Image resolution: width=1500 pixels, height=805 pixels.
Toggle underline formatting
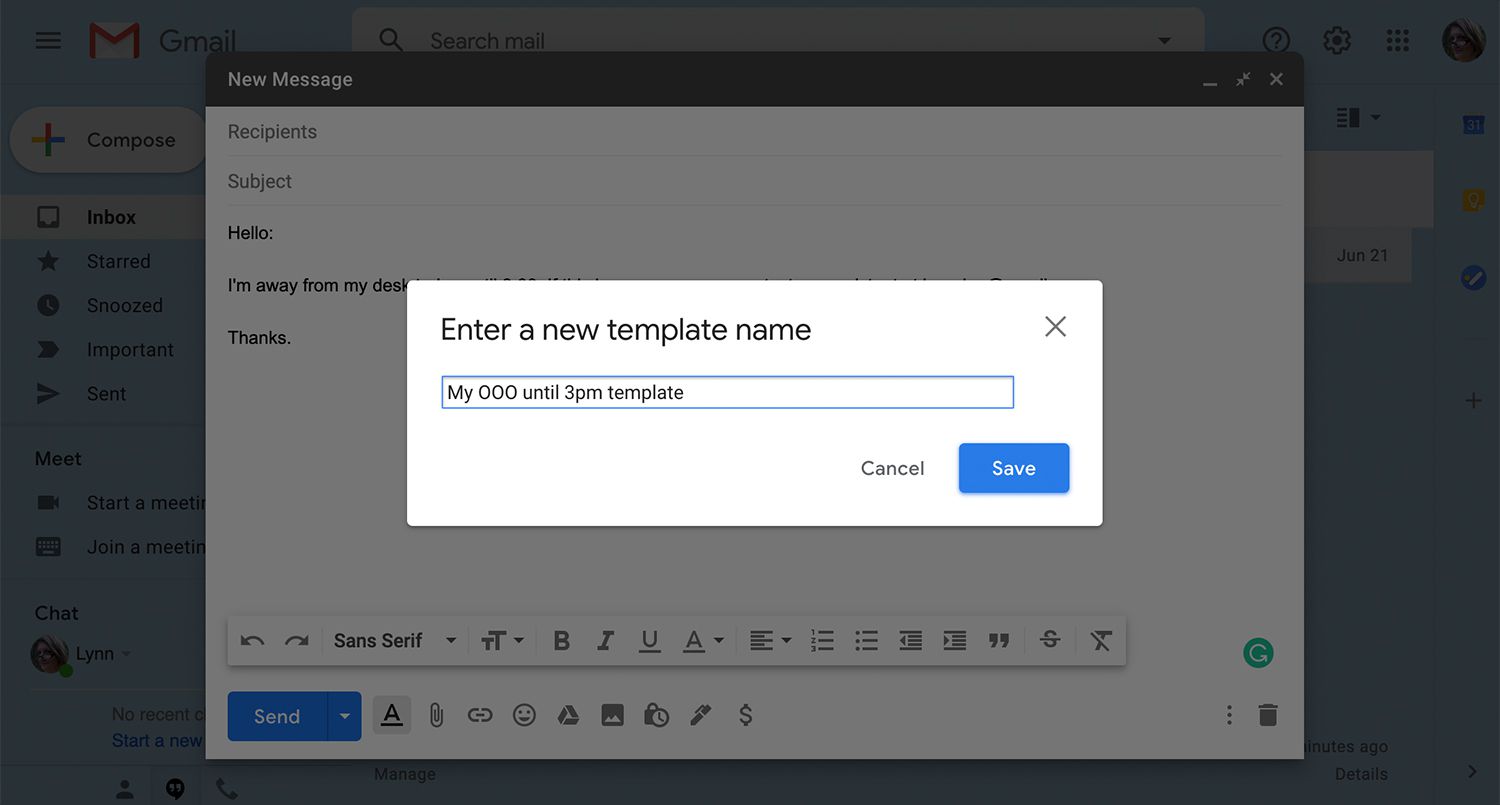pos(650,641)
